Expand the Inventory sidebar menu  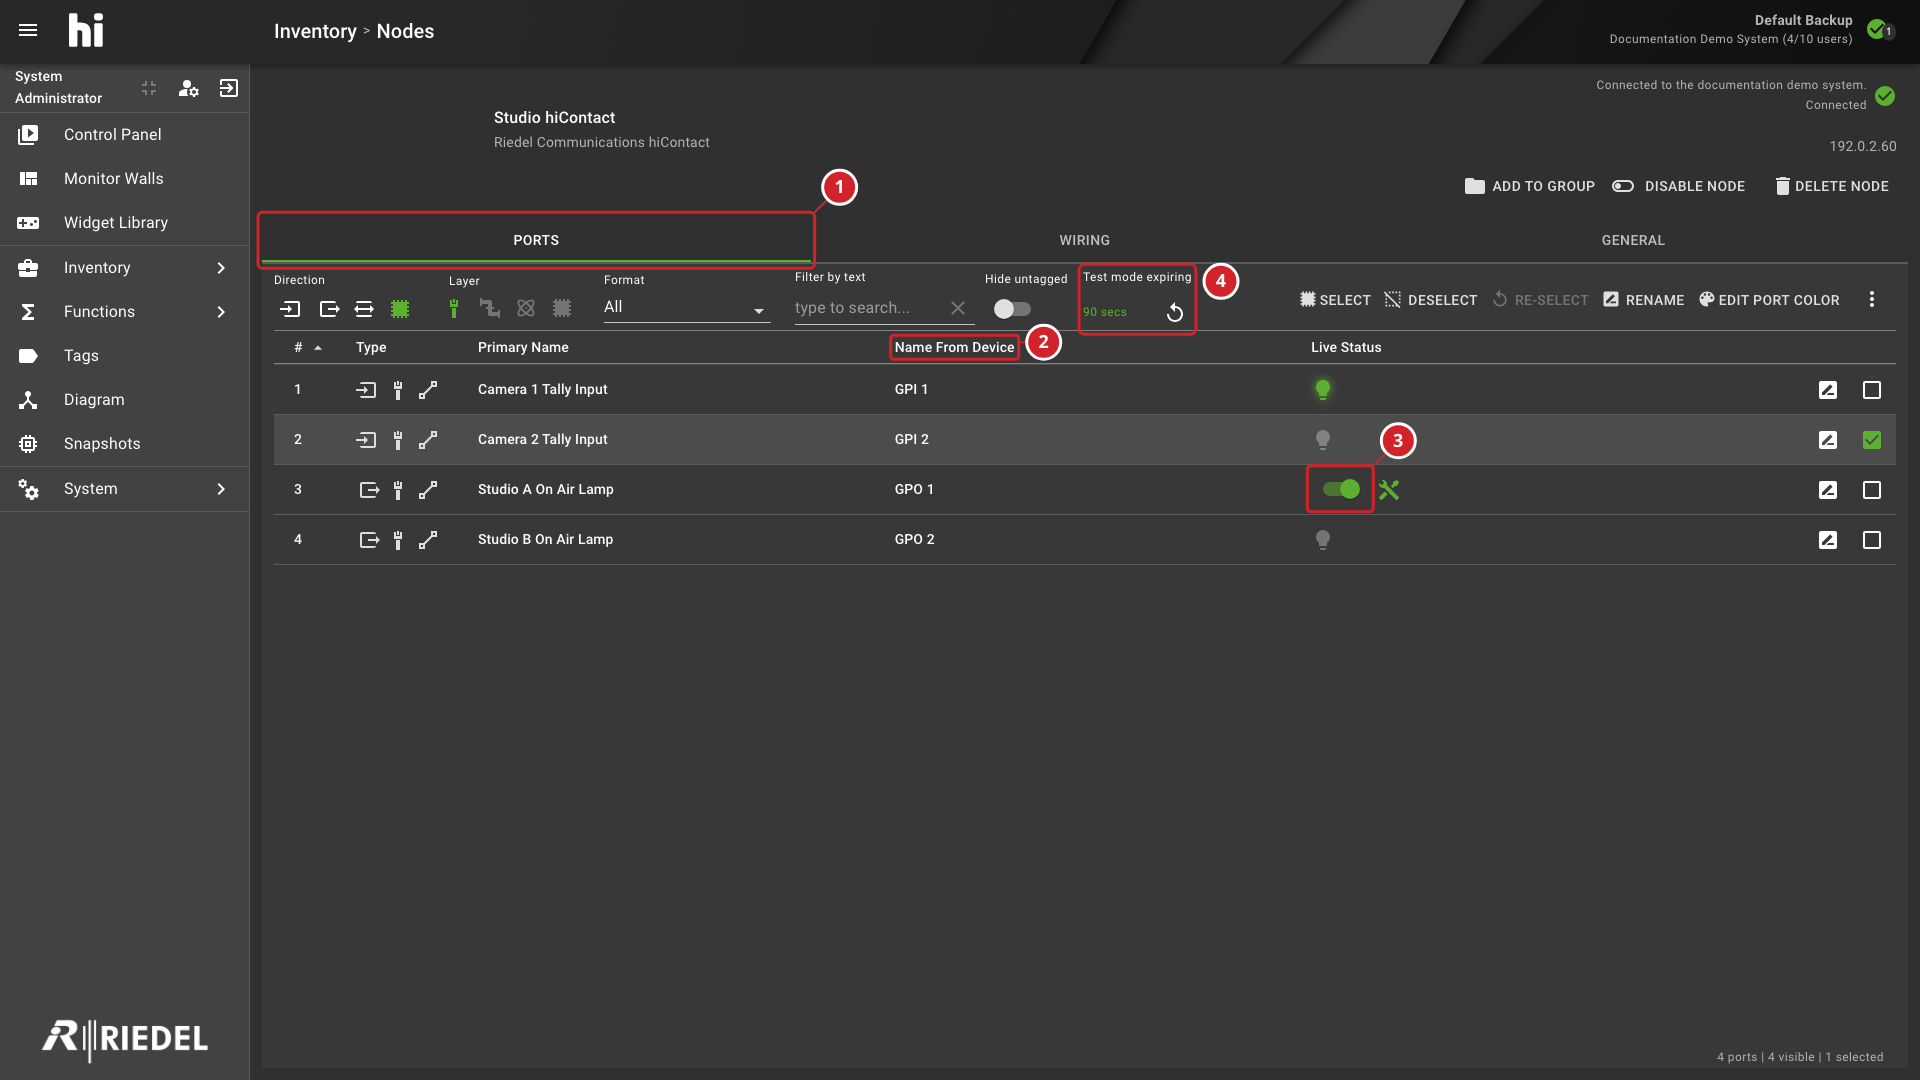point(124,268)
